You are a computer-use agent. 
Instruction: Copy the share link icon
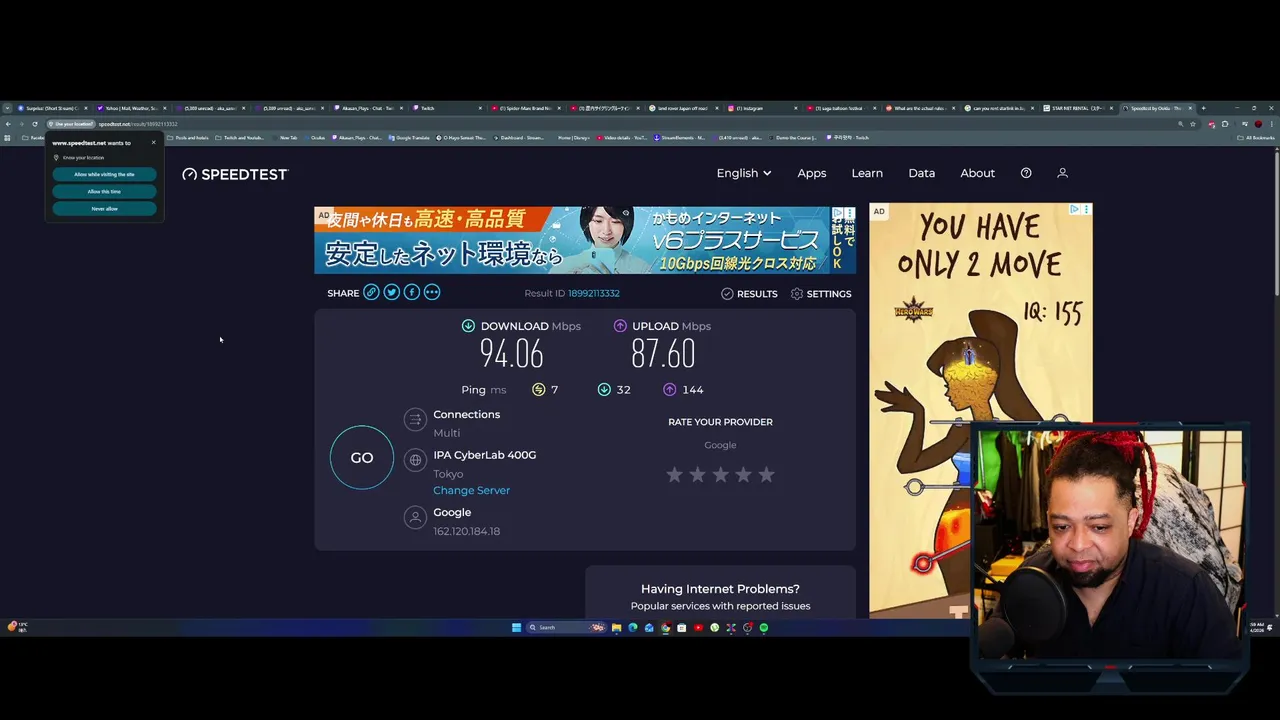coord(371,292)
